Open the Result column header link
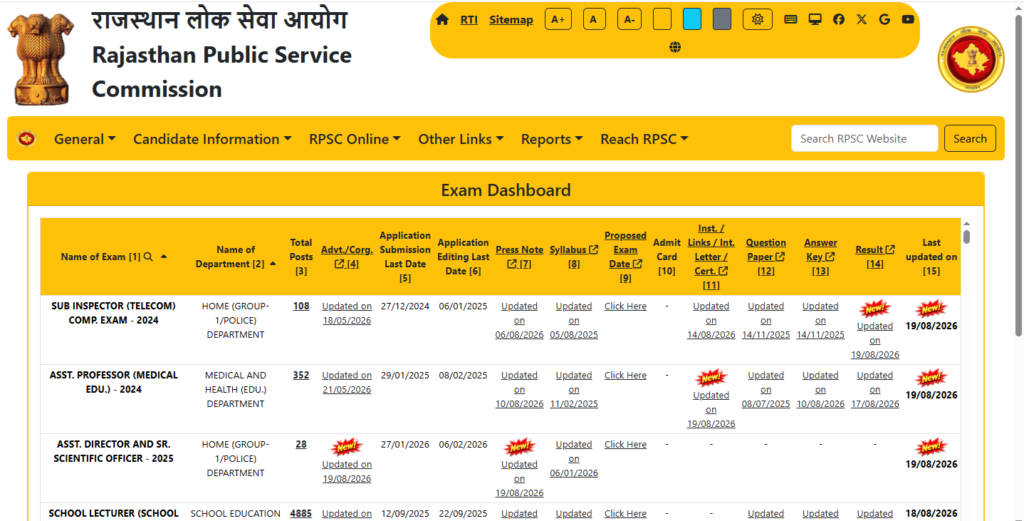The height and width of the screenshot is (521, 1024). (x=875, y=257)
